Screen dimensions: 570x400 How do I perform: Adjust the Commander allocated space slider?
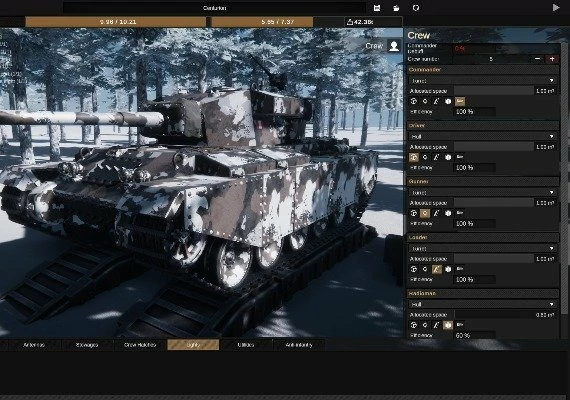pos(494,91)
